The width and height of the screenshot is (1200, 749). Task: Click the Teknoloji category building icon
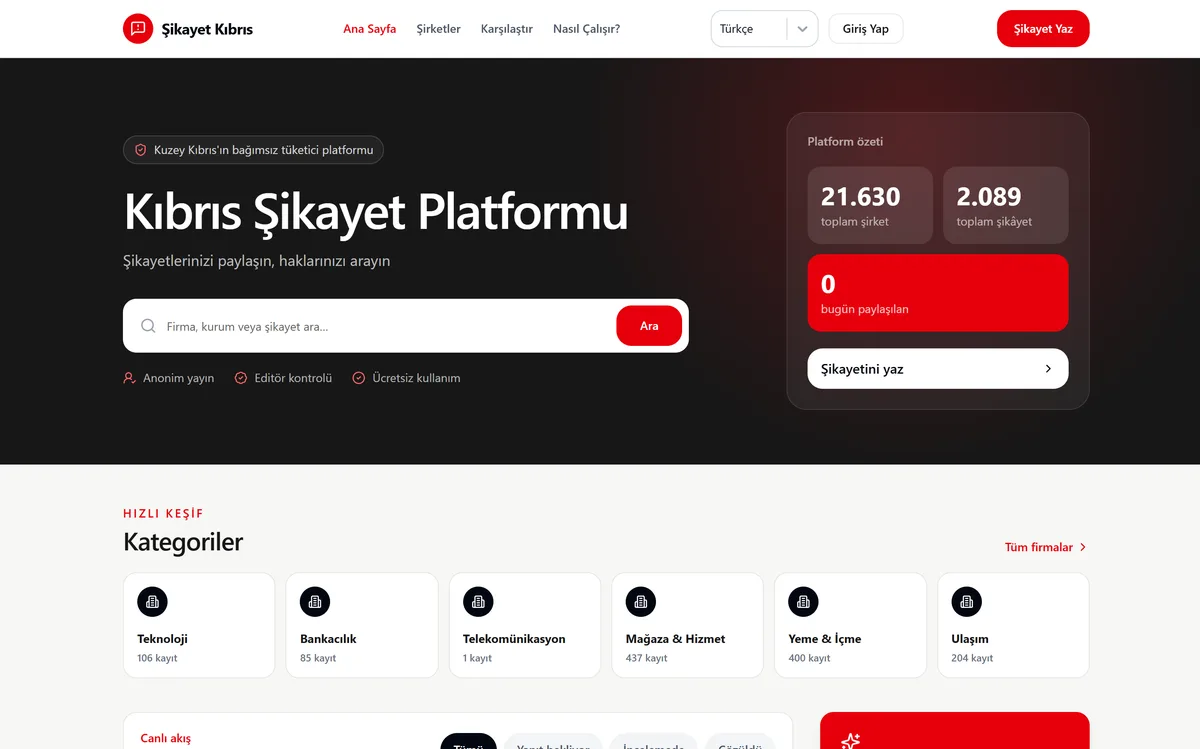pyautogui.click(x=152, y=601)
